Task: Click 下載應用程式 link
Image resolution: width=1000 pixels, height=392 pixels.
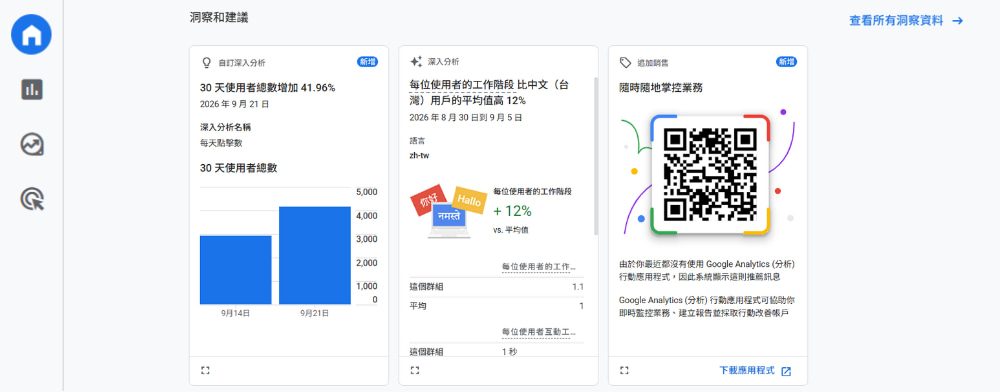Action: pos(746,370)
